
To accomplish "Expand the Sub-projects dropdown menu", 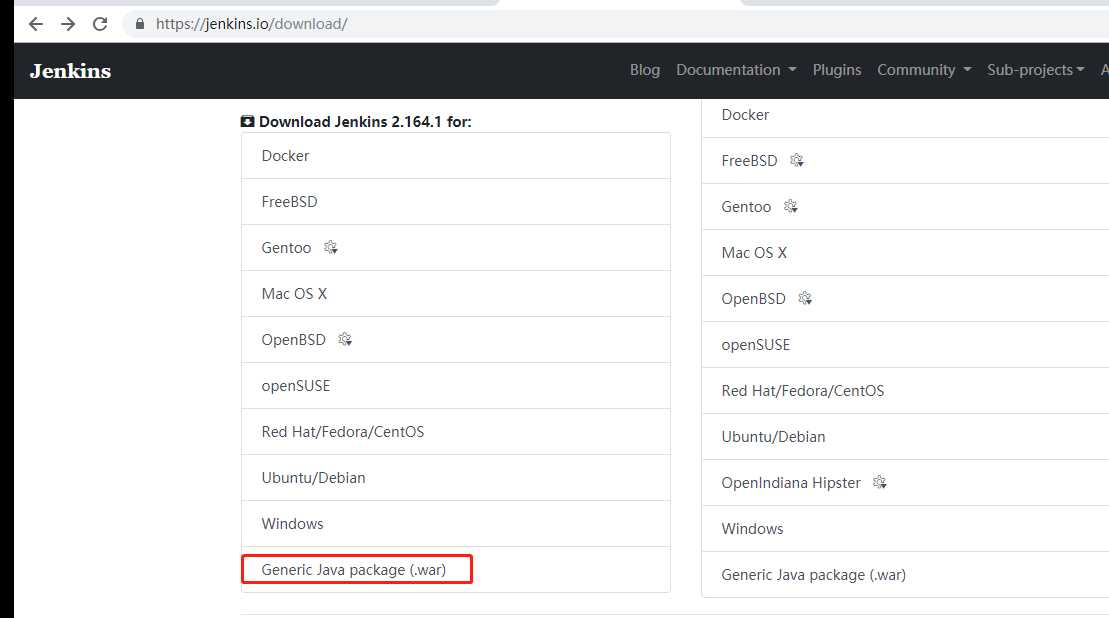I will (x=1035, y=70).
